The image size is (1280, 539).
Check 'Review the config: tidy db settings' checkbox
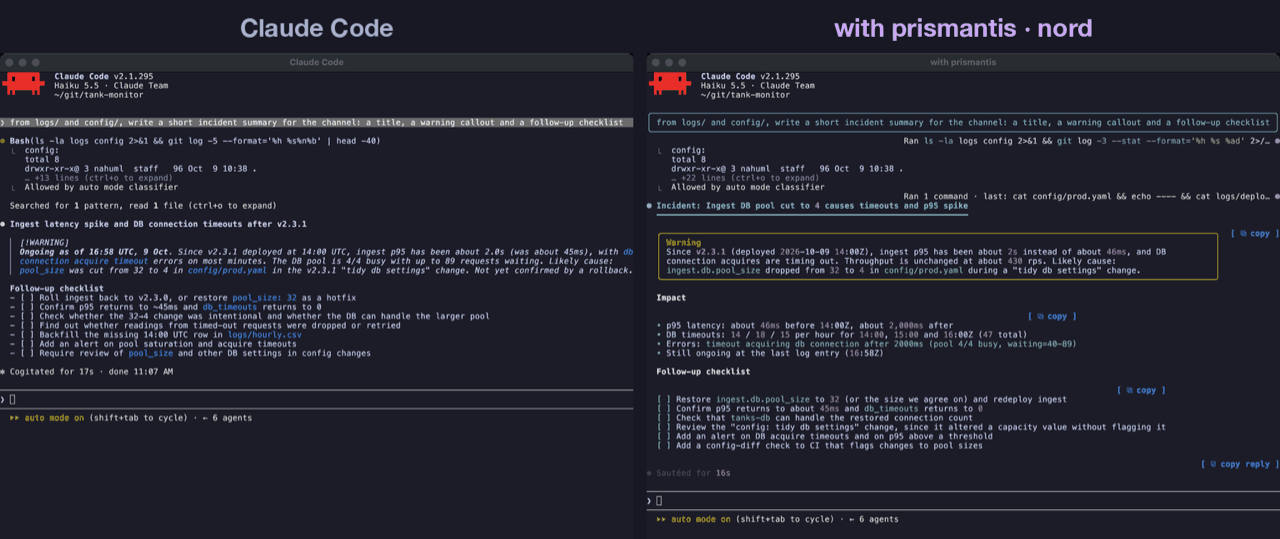point(664,427)
